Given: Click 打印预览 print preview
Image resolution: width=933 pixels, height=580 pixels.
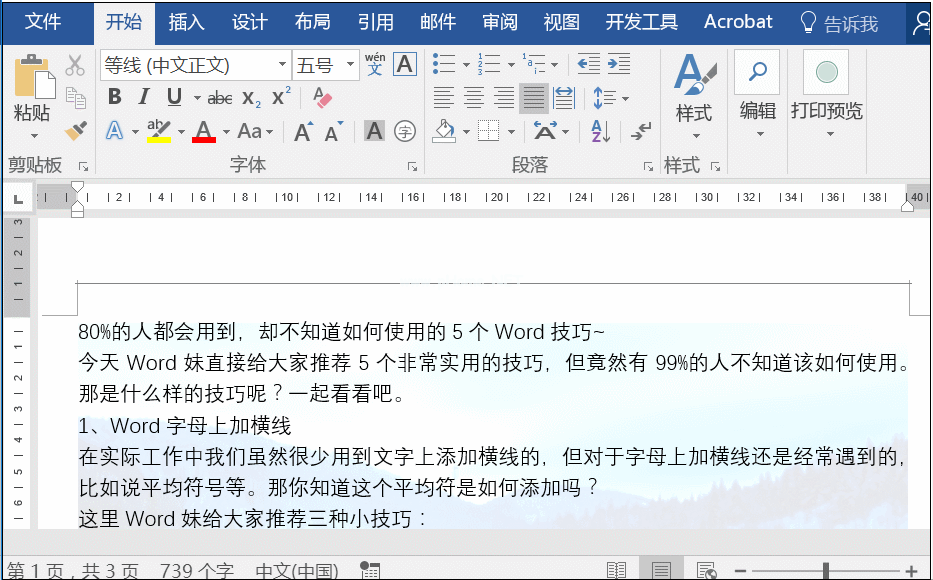Looking at the screenshot, I should click(826, 95).
